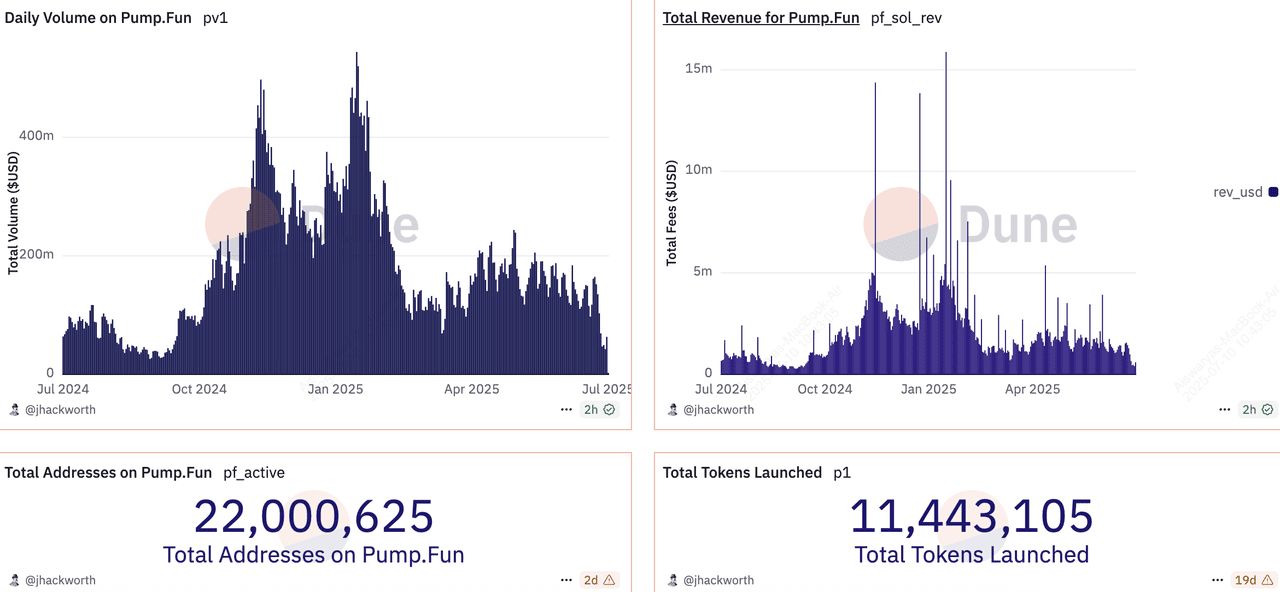This screenshot has width=1280, height=592.
Task: Click the 15m y-axis label on Total Revenue
Action: 698,68
